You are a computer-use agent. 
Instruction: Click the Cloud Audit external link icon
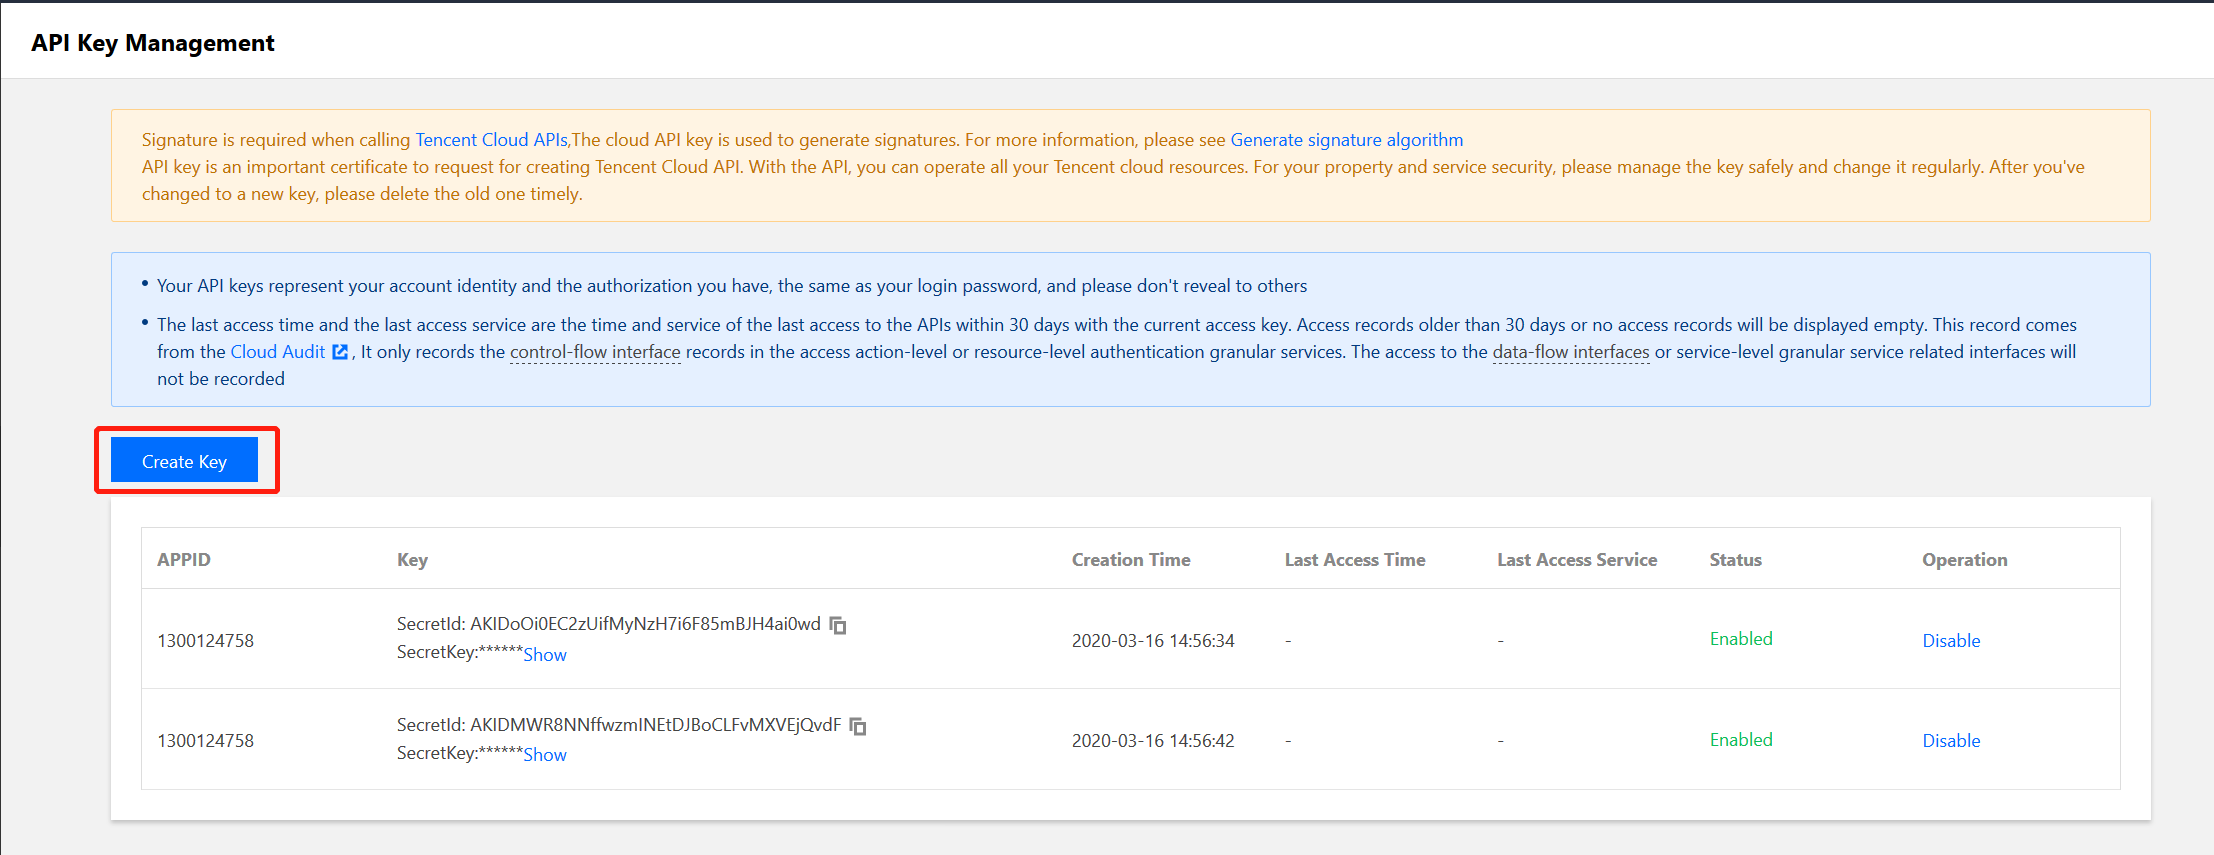[x=340, y=352]
